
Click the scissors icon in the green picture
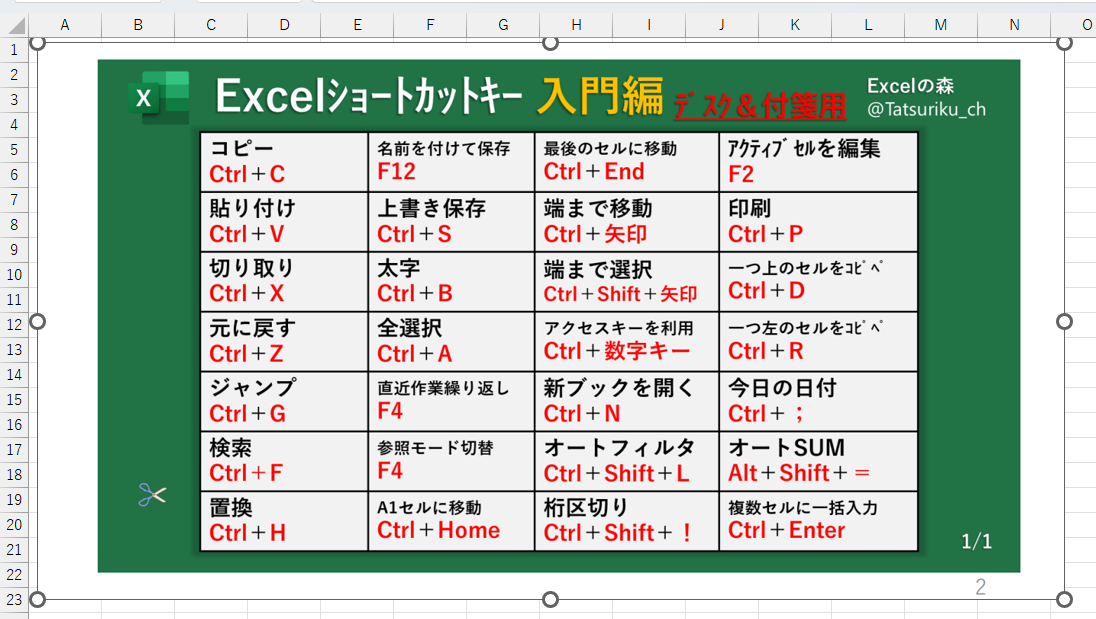152,495
